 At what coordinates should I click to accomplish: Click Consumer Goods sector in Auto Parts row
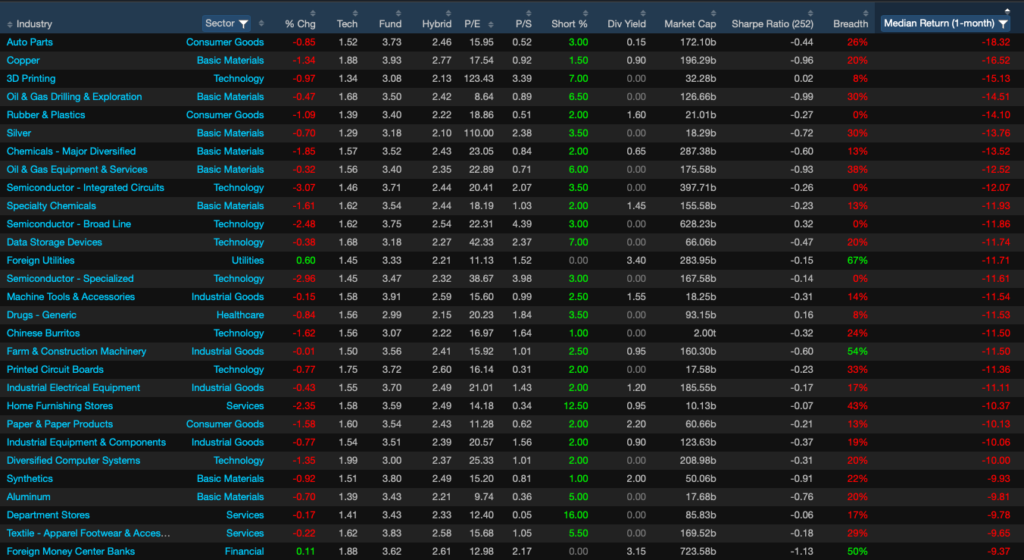(x=225, y=42)
